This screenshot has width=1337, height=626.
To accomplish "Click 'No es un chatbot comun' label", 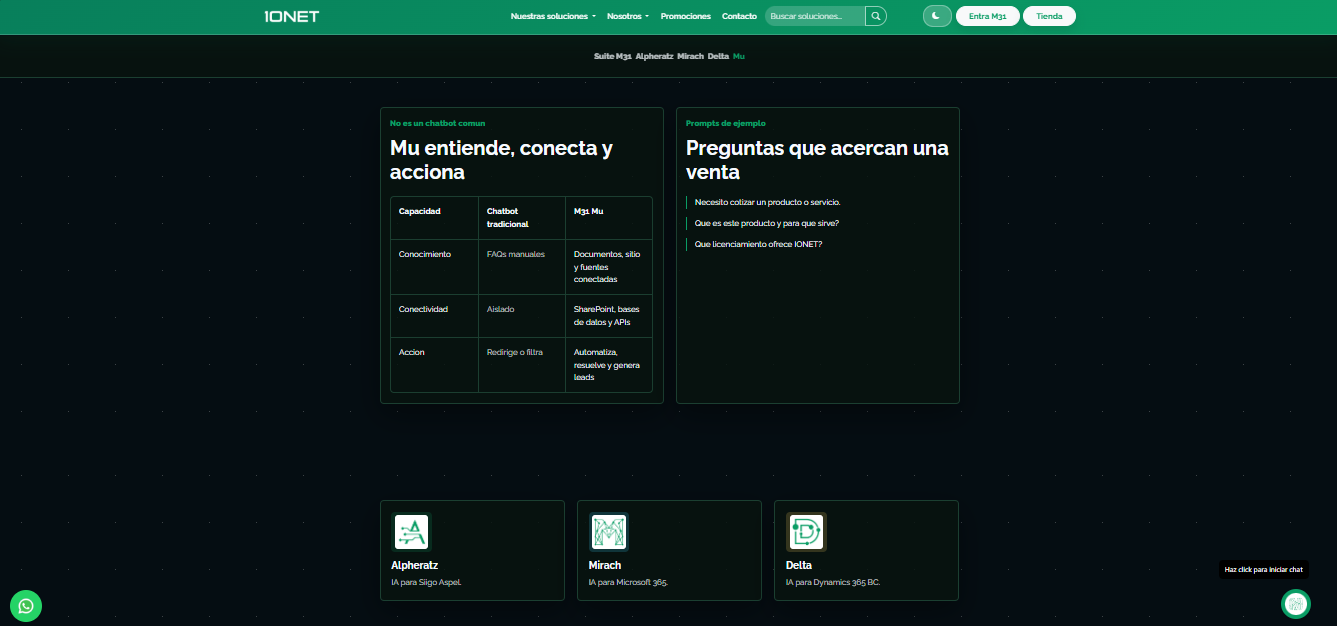I will point(438,123).
